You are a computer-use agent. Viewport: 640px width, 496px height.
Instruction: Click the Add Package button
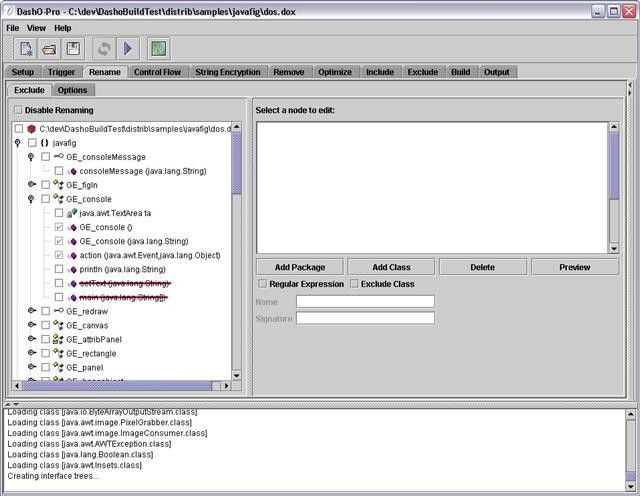click(x=300, y=267)
